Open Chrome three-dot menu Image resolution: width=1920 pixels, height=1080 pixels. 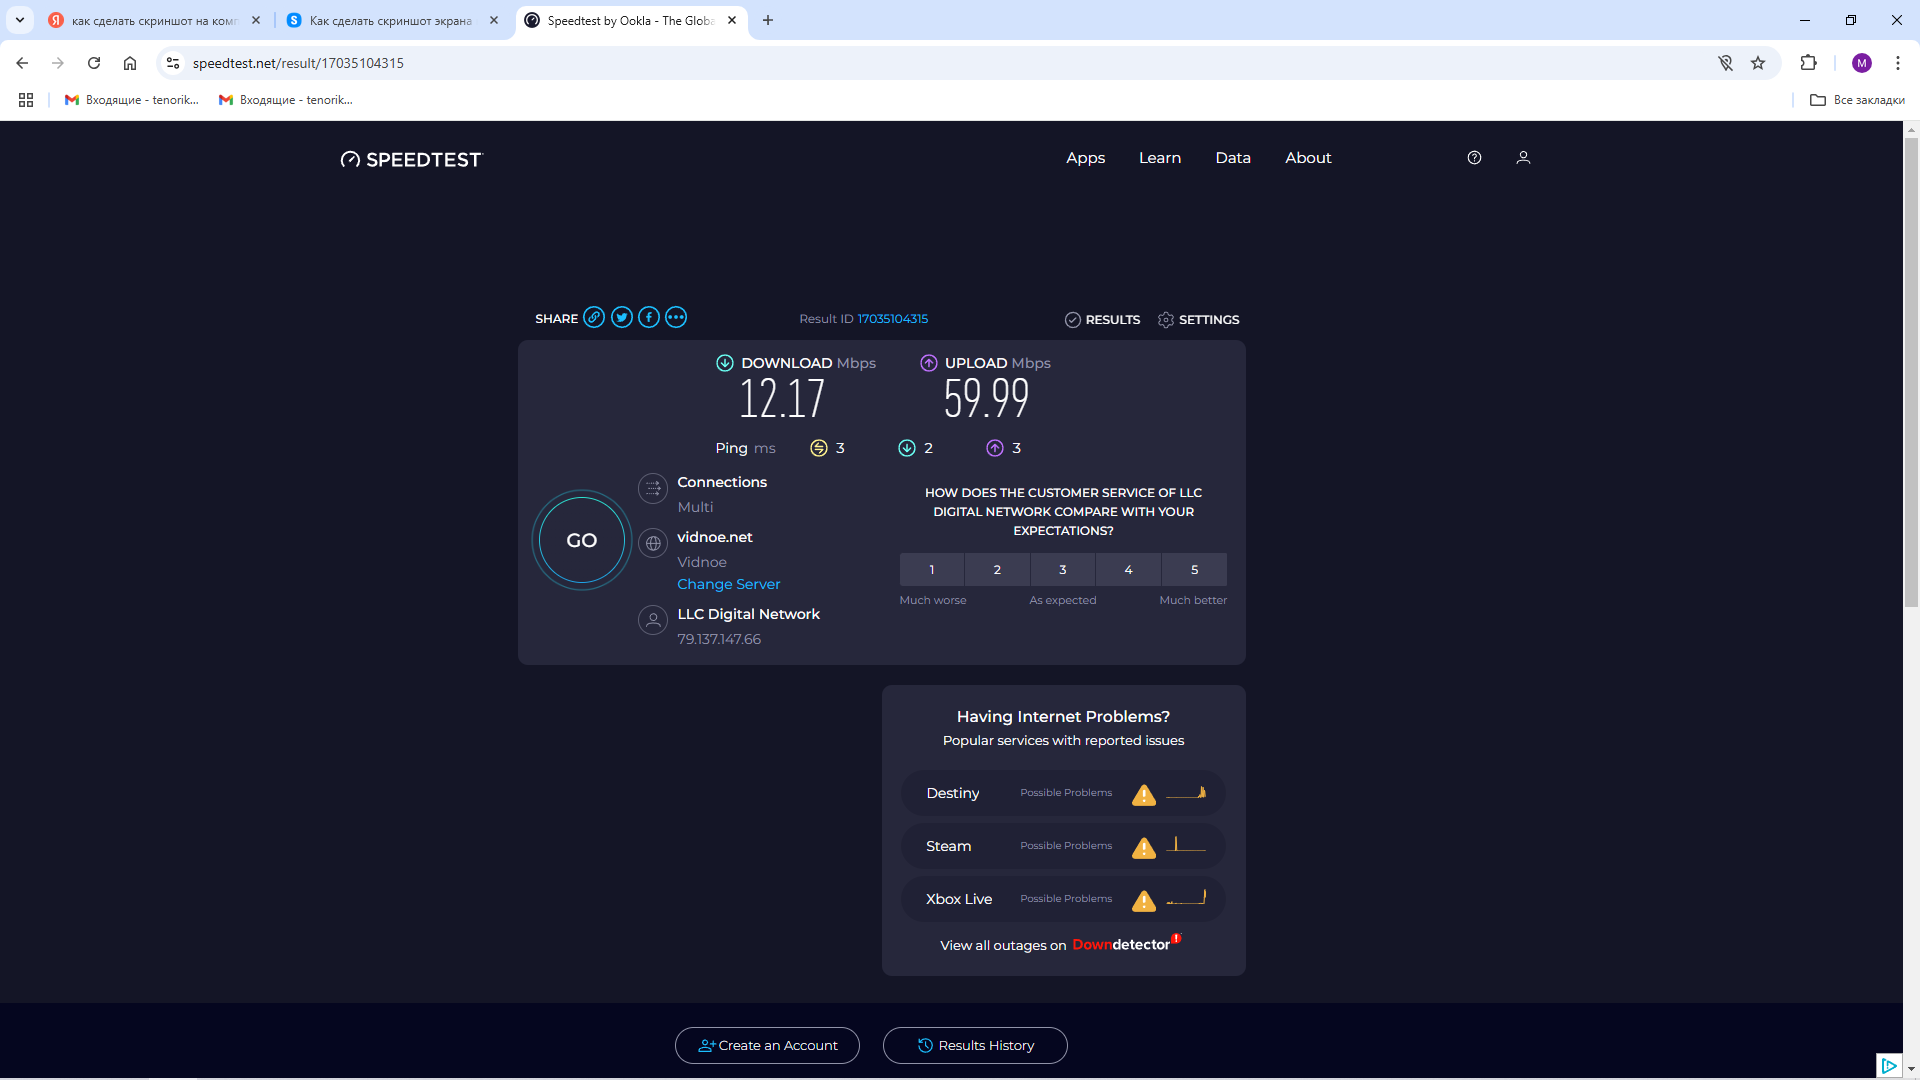tap(1897, 63)
